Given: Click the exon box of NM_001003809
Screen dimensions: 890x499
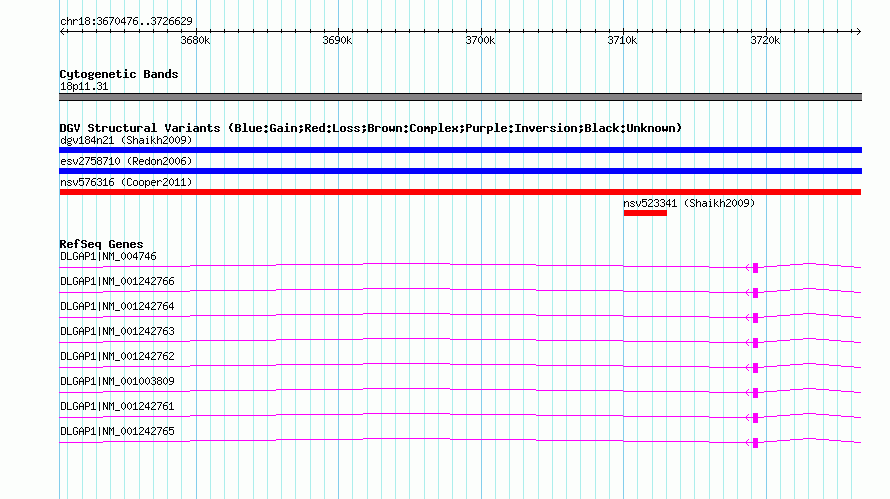Looking at the screenshot, I should coord(755,393).
